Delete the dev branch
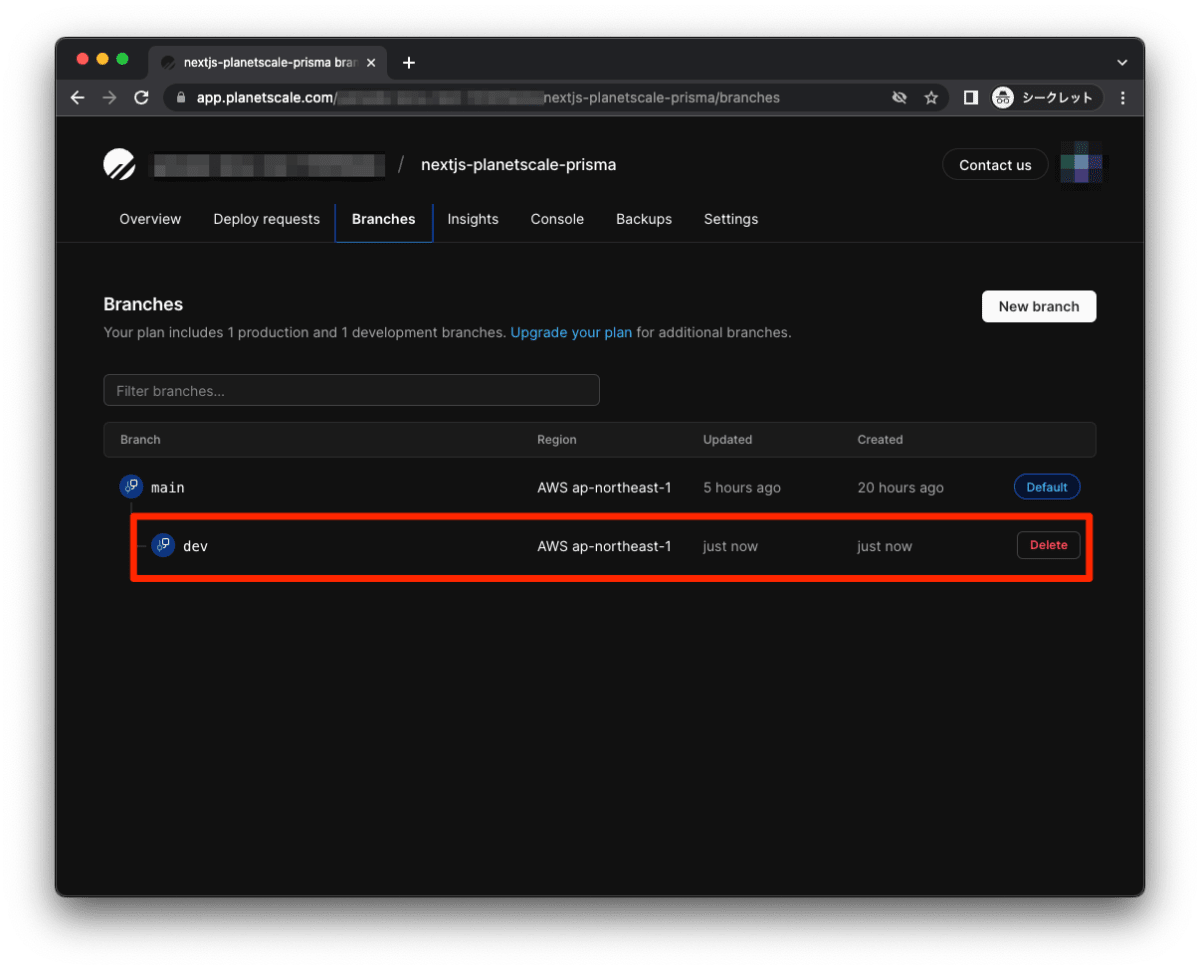The width and height of the screenshot is (1200, 970). (x=1049, y=545)
